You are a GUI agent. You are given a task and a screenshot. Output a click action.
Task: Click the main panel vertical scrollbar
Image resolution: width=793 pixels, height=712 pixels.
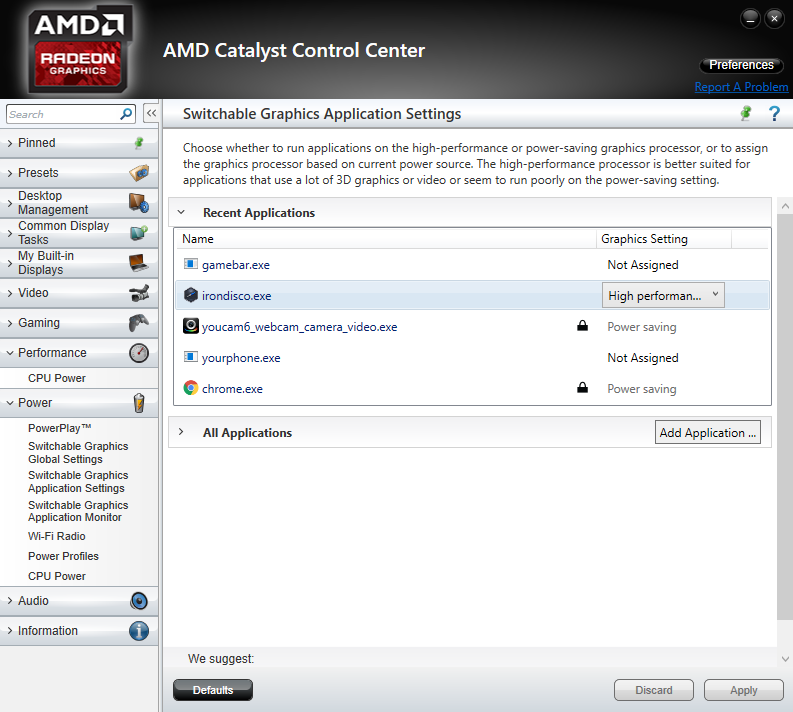[785, 416]
